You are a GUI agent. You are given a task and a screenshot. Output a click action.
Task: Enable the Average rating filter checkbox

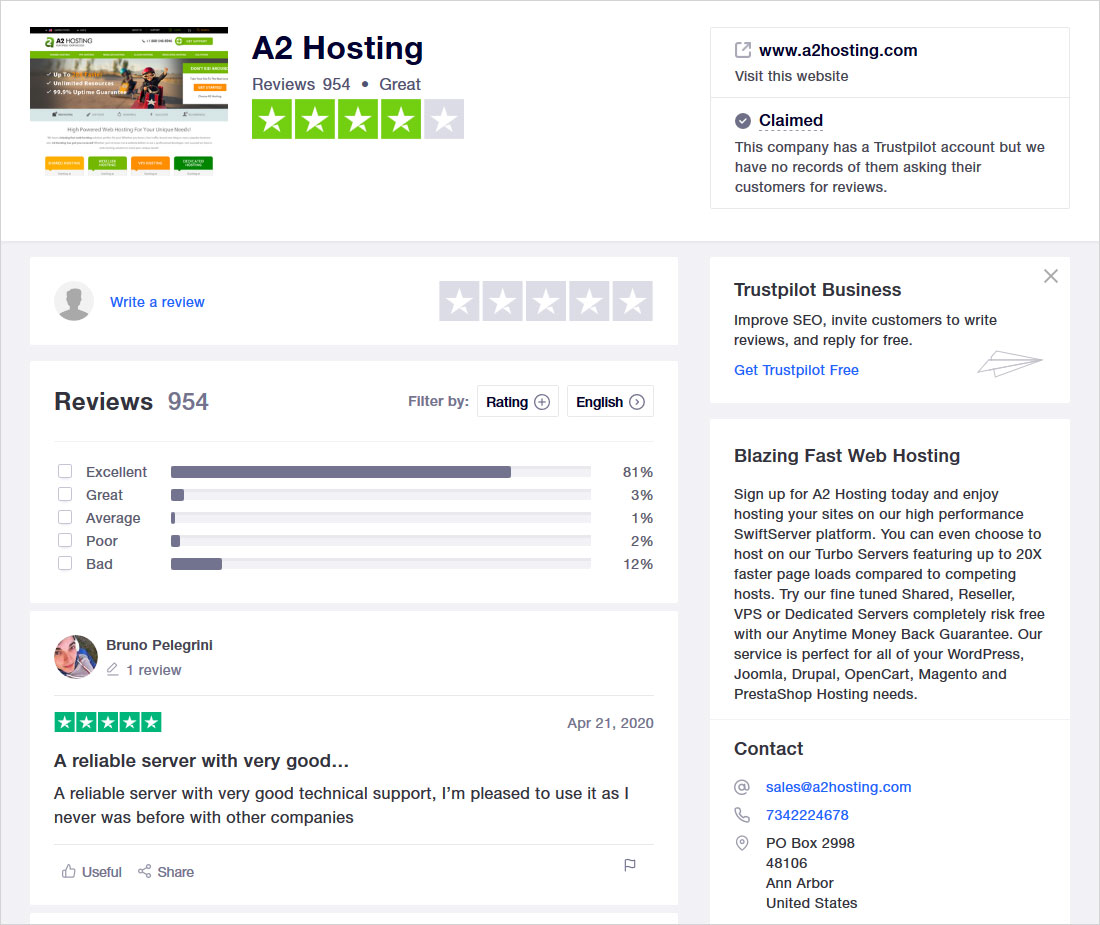(65, 518)
